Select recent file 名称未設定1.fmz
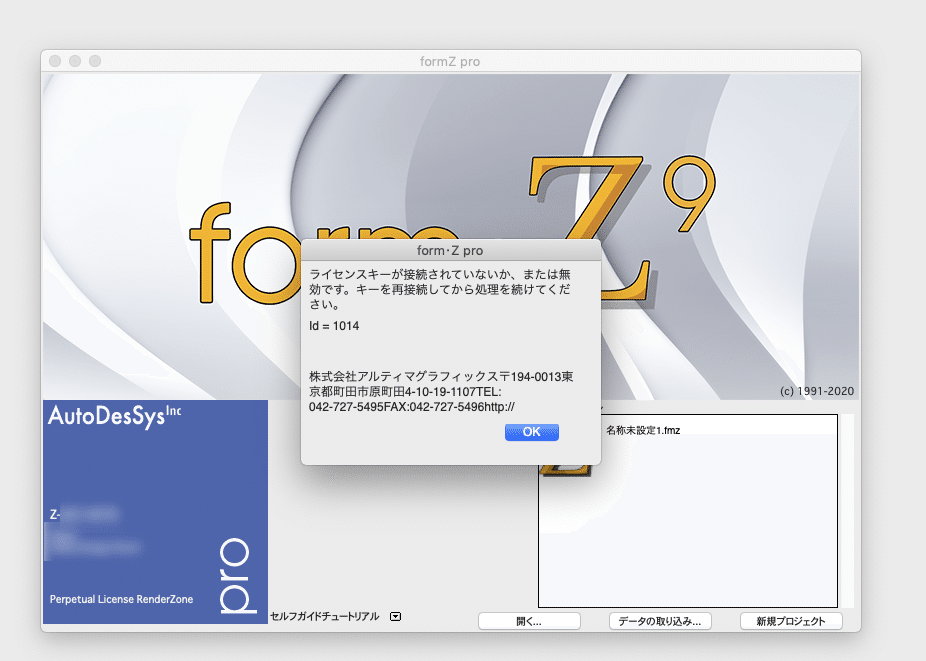The image size is (926, 661). 643,430
